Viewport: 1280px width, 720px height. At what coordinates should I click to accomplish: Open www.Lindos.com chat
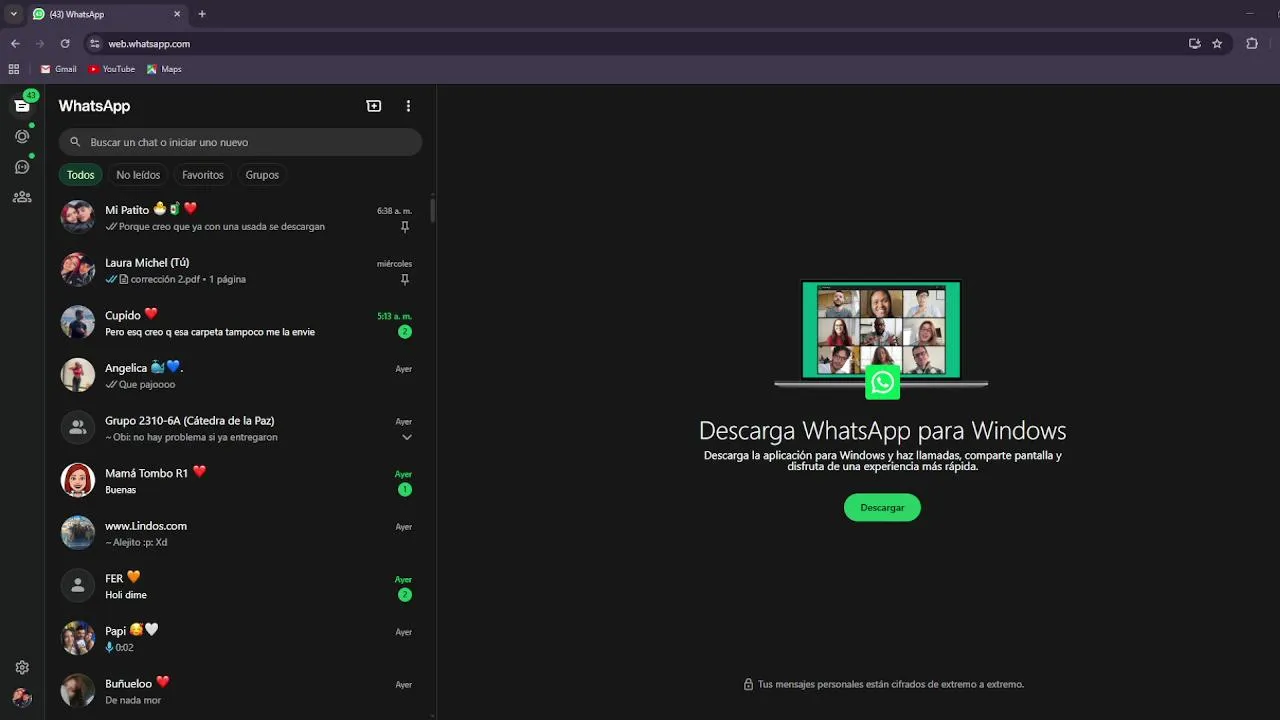click(240, 533)
